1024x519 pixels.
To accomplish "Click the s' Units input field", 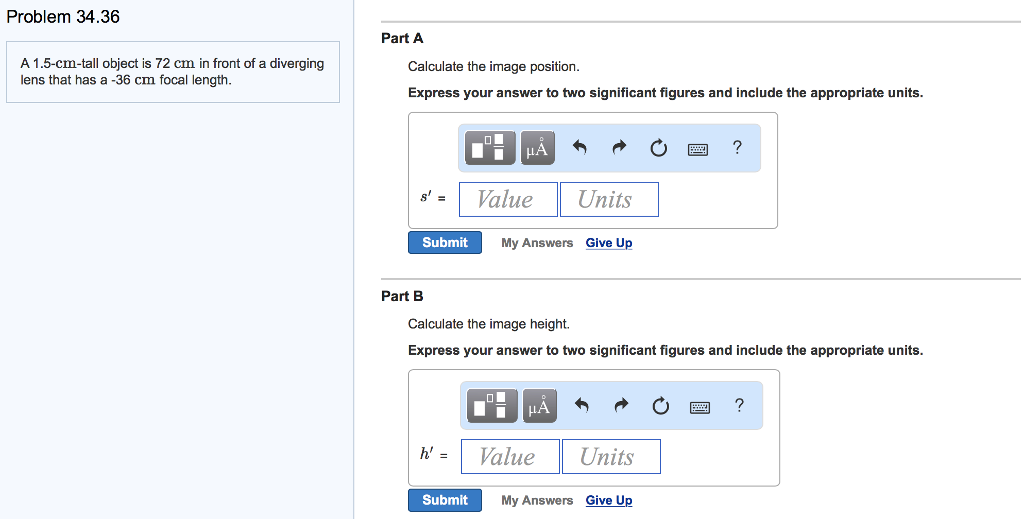I will pyautogui.click(x=609, y=199).
